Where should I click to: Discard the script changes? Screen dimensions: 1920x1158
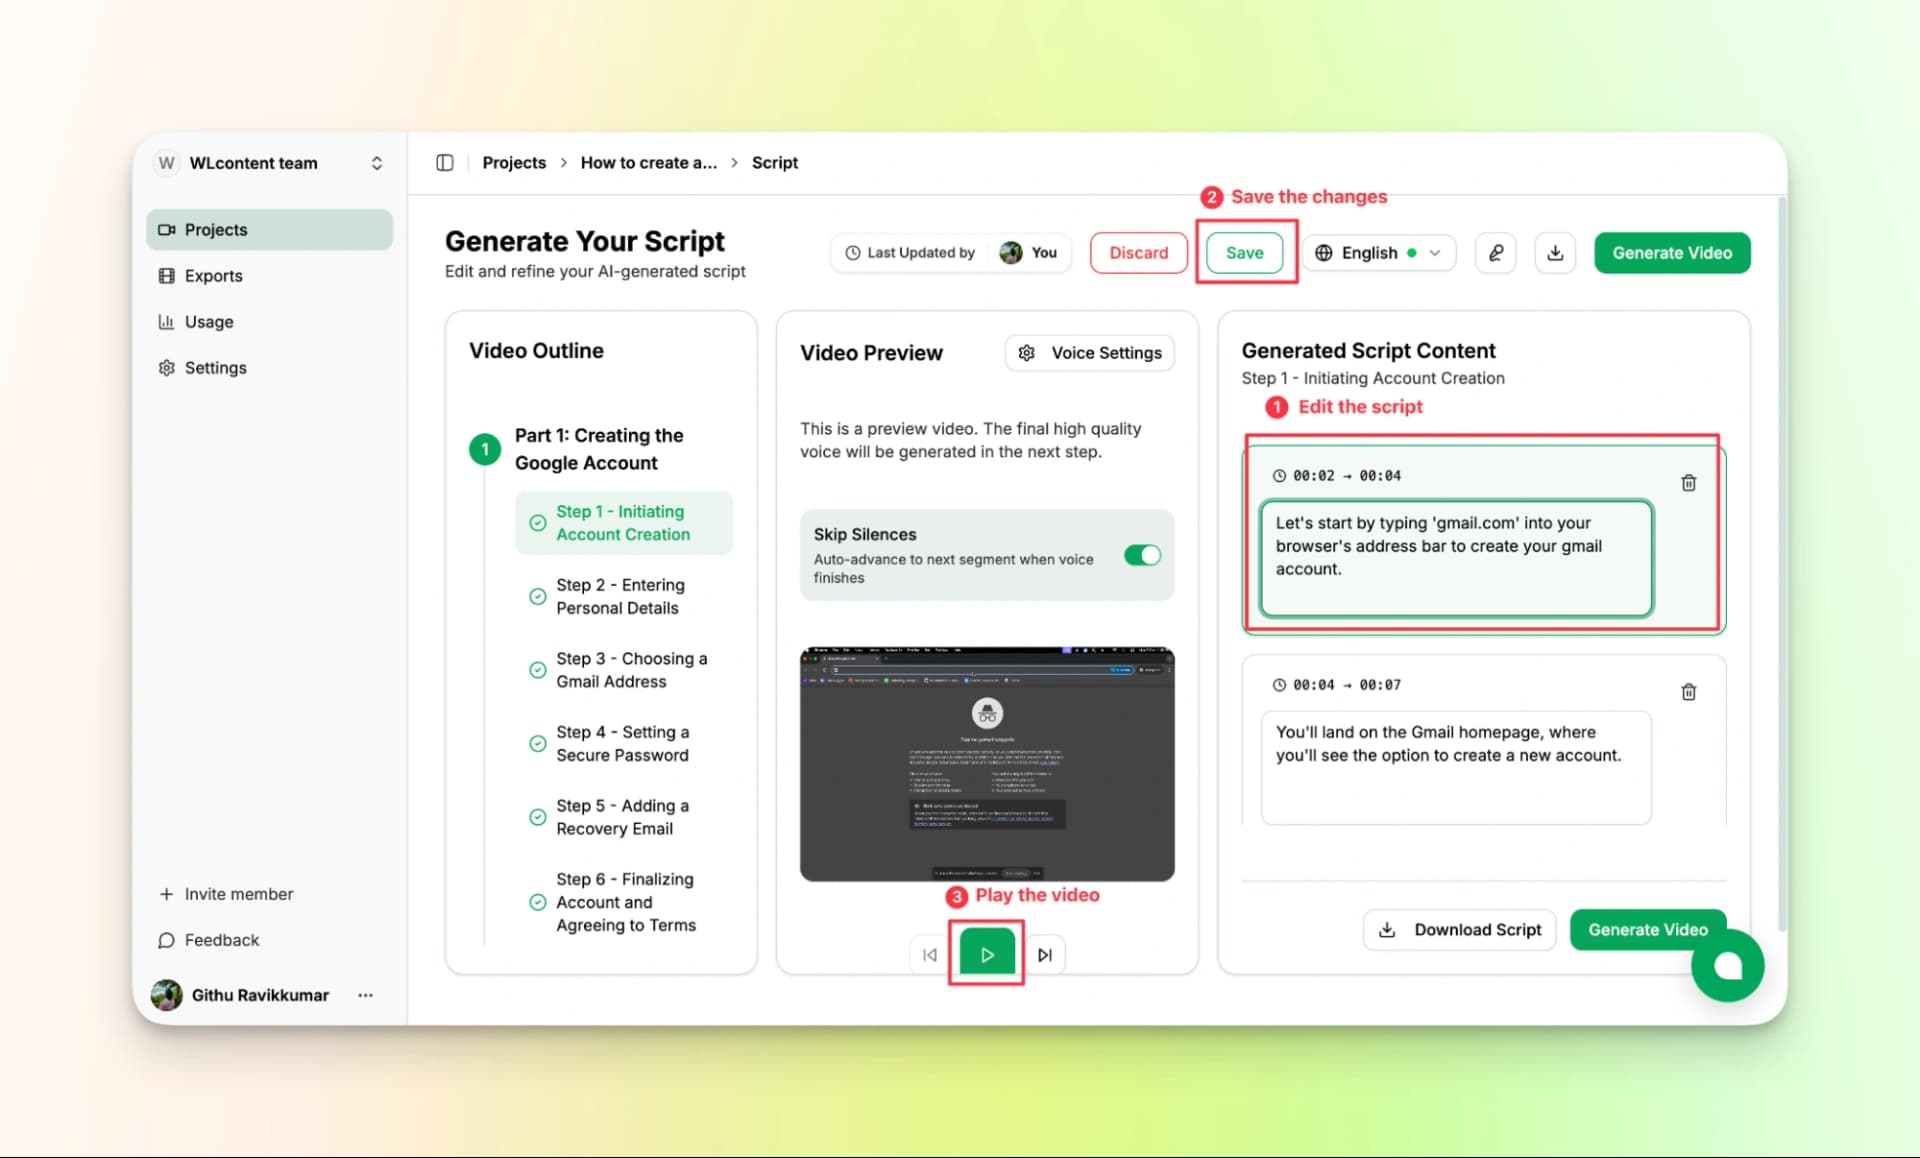pyautogui.click(x=1138, y=253)
